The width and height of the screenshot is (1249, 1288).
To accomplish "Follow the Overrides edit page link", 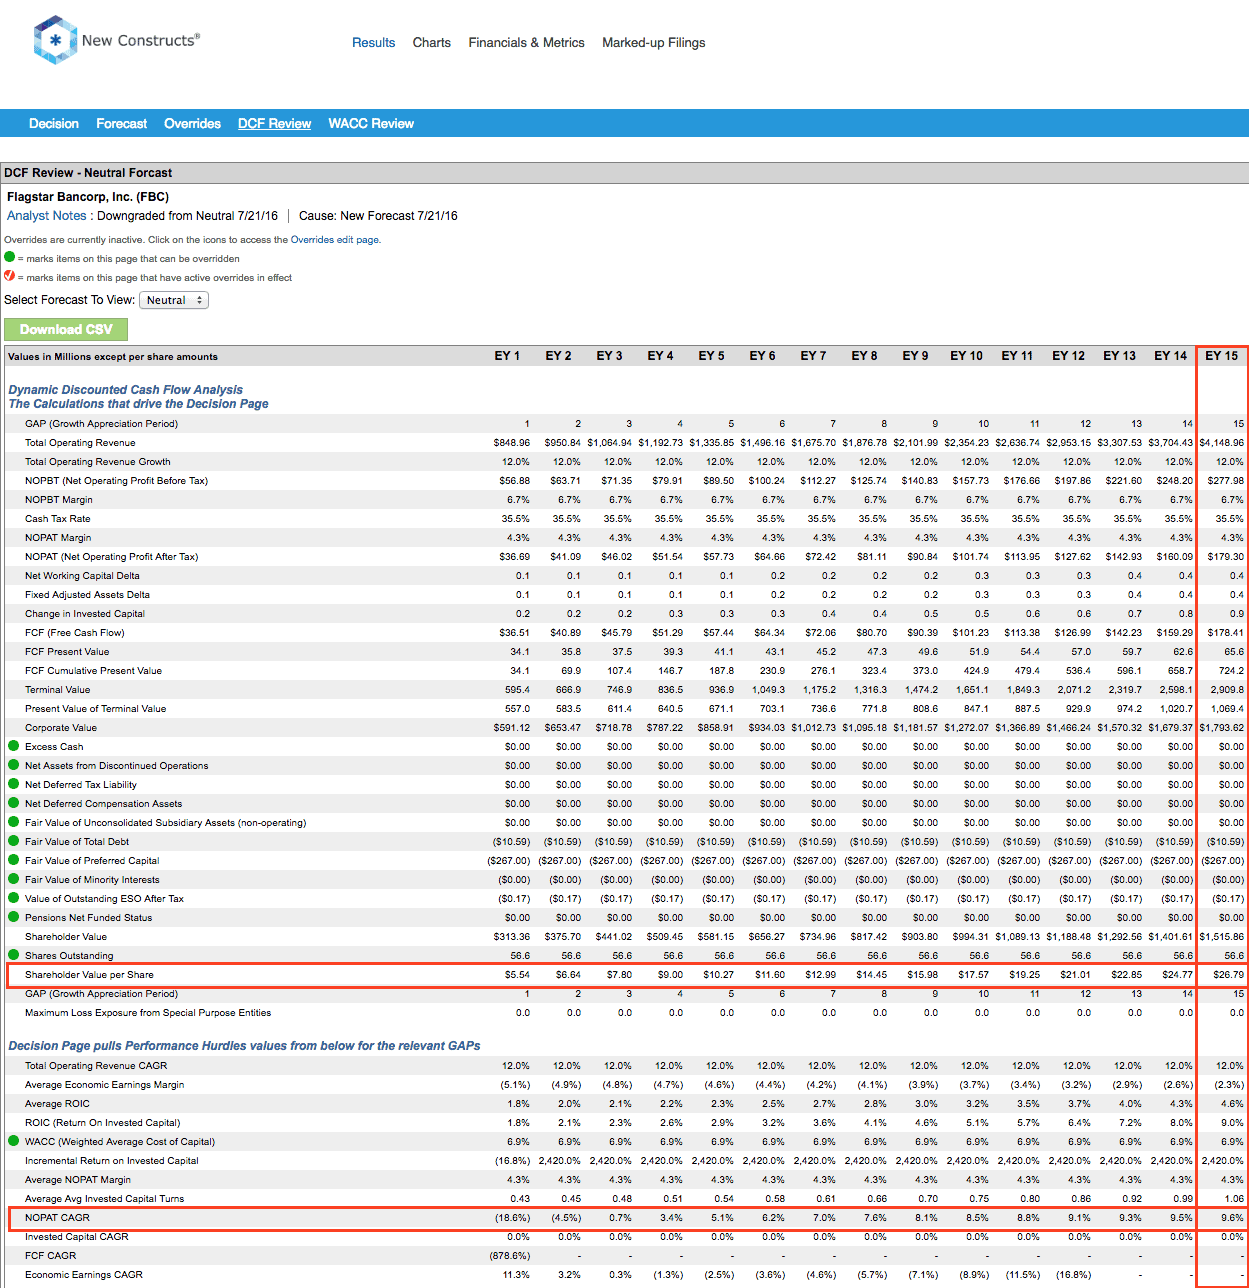I will (335, 240).
